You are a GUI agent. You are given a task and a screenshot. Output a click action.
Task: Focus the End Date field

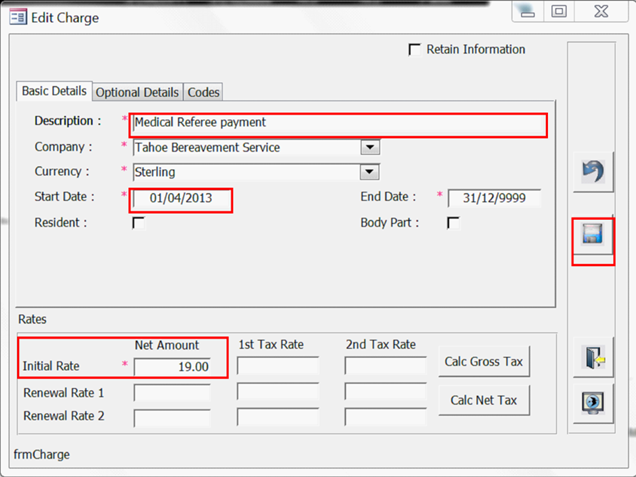(x=494, y=198)
